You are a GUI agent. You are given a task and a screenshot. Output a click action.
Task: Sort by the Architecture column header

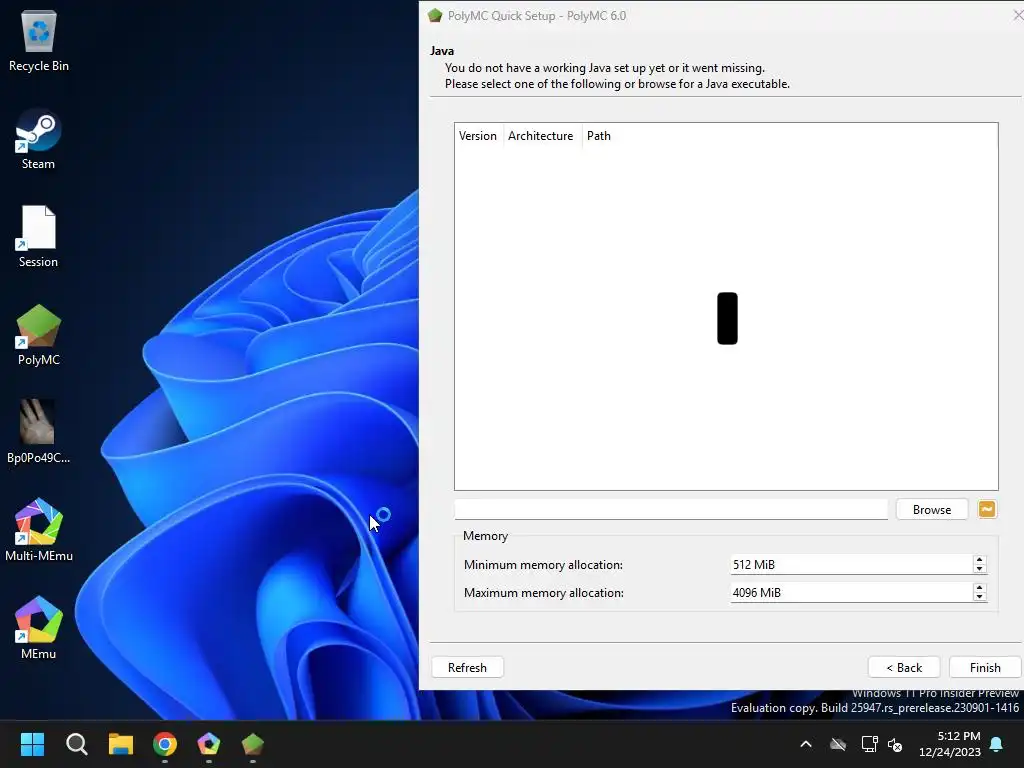coord(541,136)
